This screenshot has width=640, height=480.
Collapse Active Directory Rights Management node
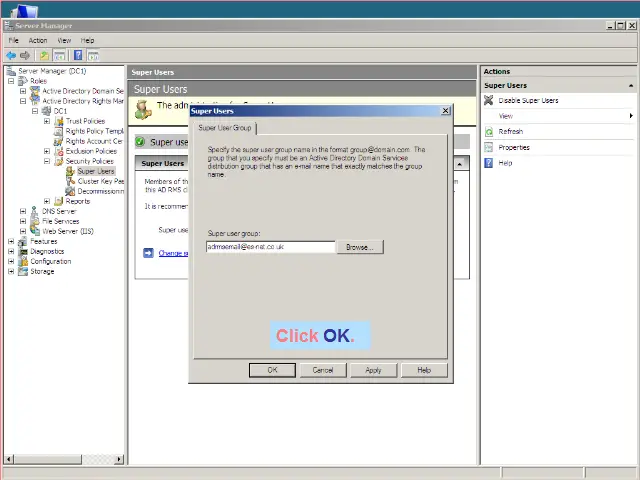click(x=23, y=101)
